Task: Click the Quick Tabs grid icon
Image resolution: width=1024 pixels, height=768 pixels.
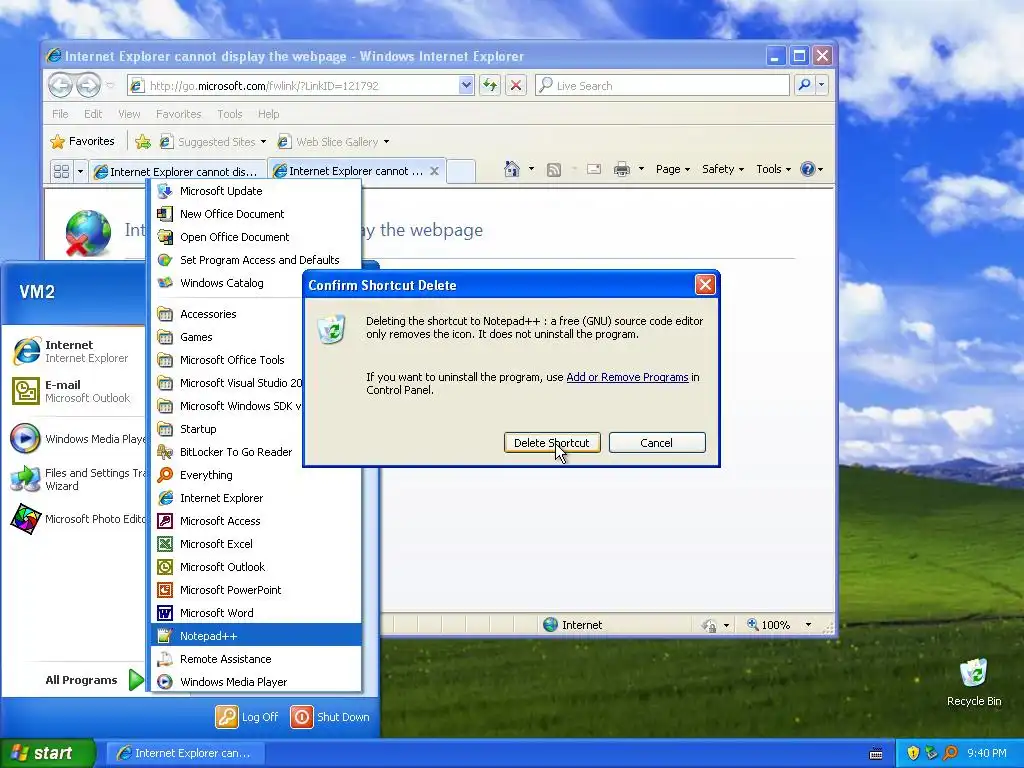Action: (61, 171)
